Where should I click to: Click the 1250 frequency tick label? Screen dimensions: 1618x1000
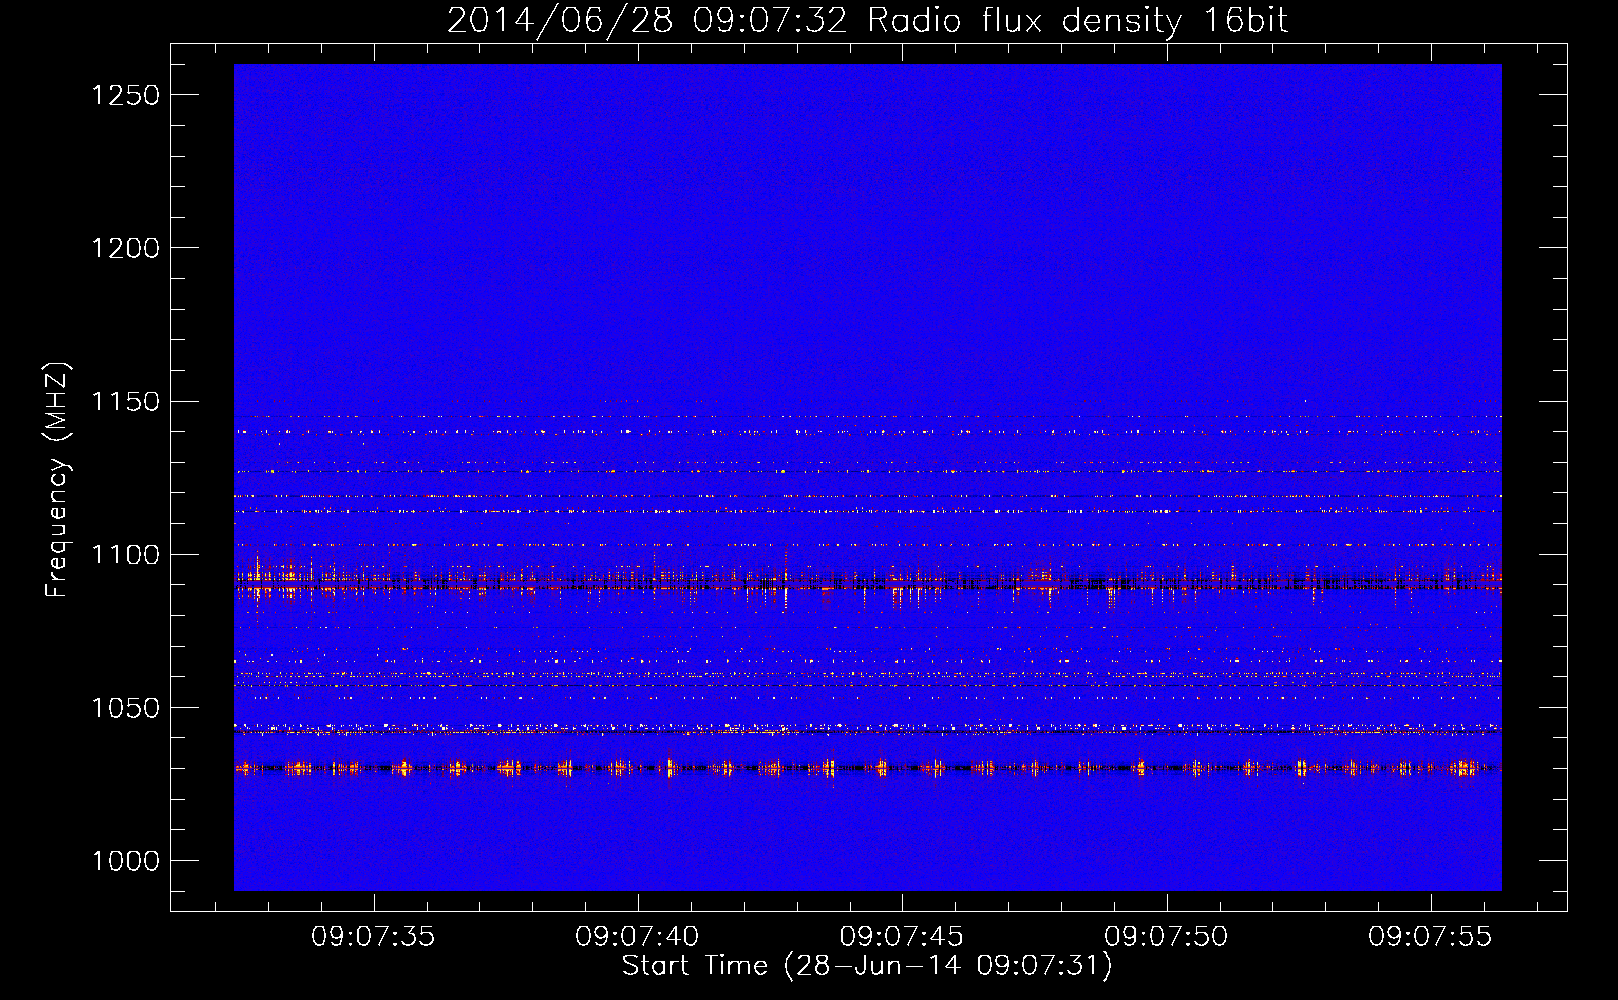(125, 95)
